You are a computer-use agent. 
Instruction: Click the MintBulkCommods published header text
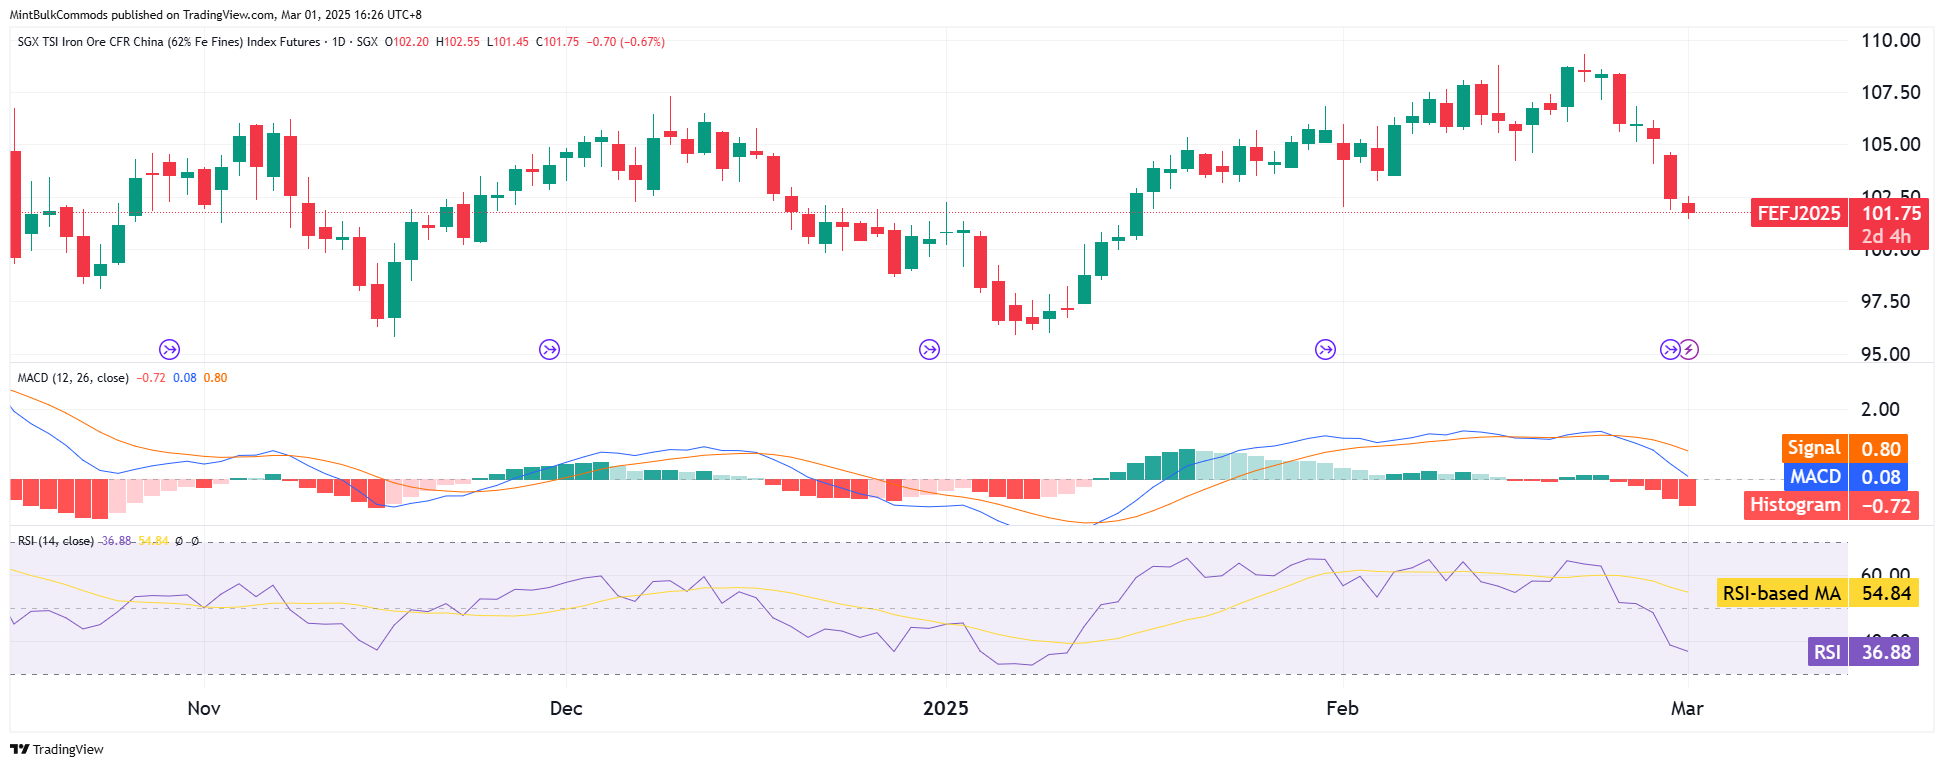point(215,15)
